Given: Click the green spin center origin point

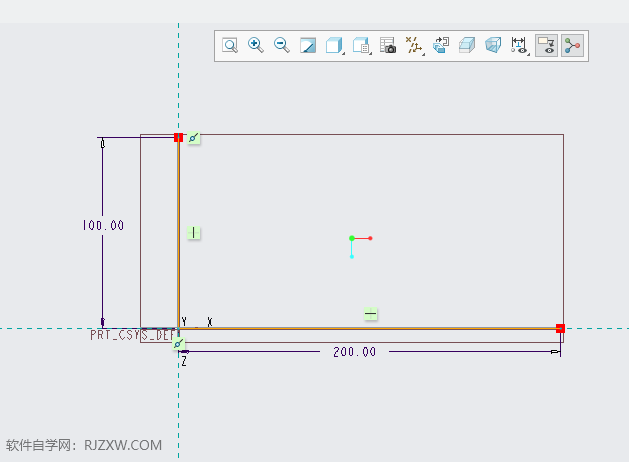Looking at the screenshot, I should pos(352,238).
